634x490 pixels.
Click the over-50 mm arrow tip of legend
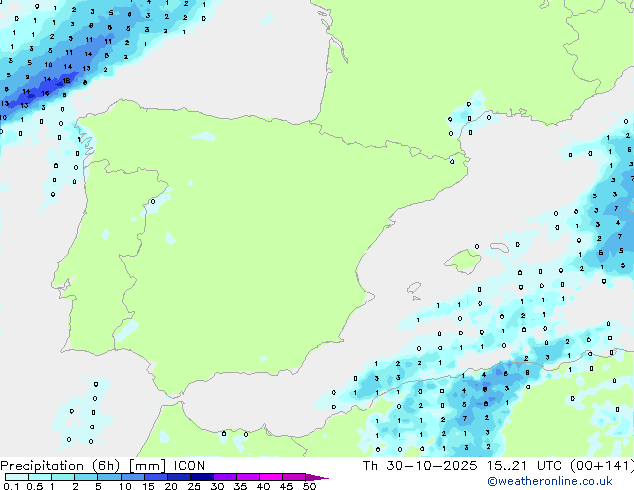pos(317,477)
